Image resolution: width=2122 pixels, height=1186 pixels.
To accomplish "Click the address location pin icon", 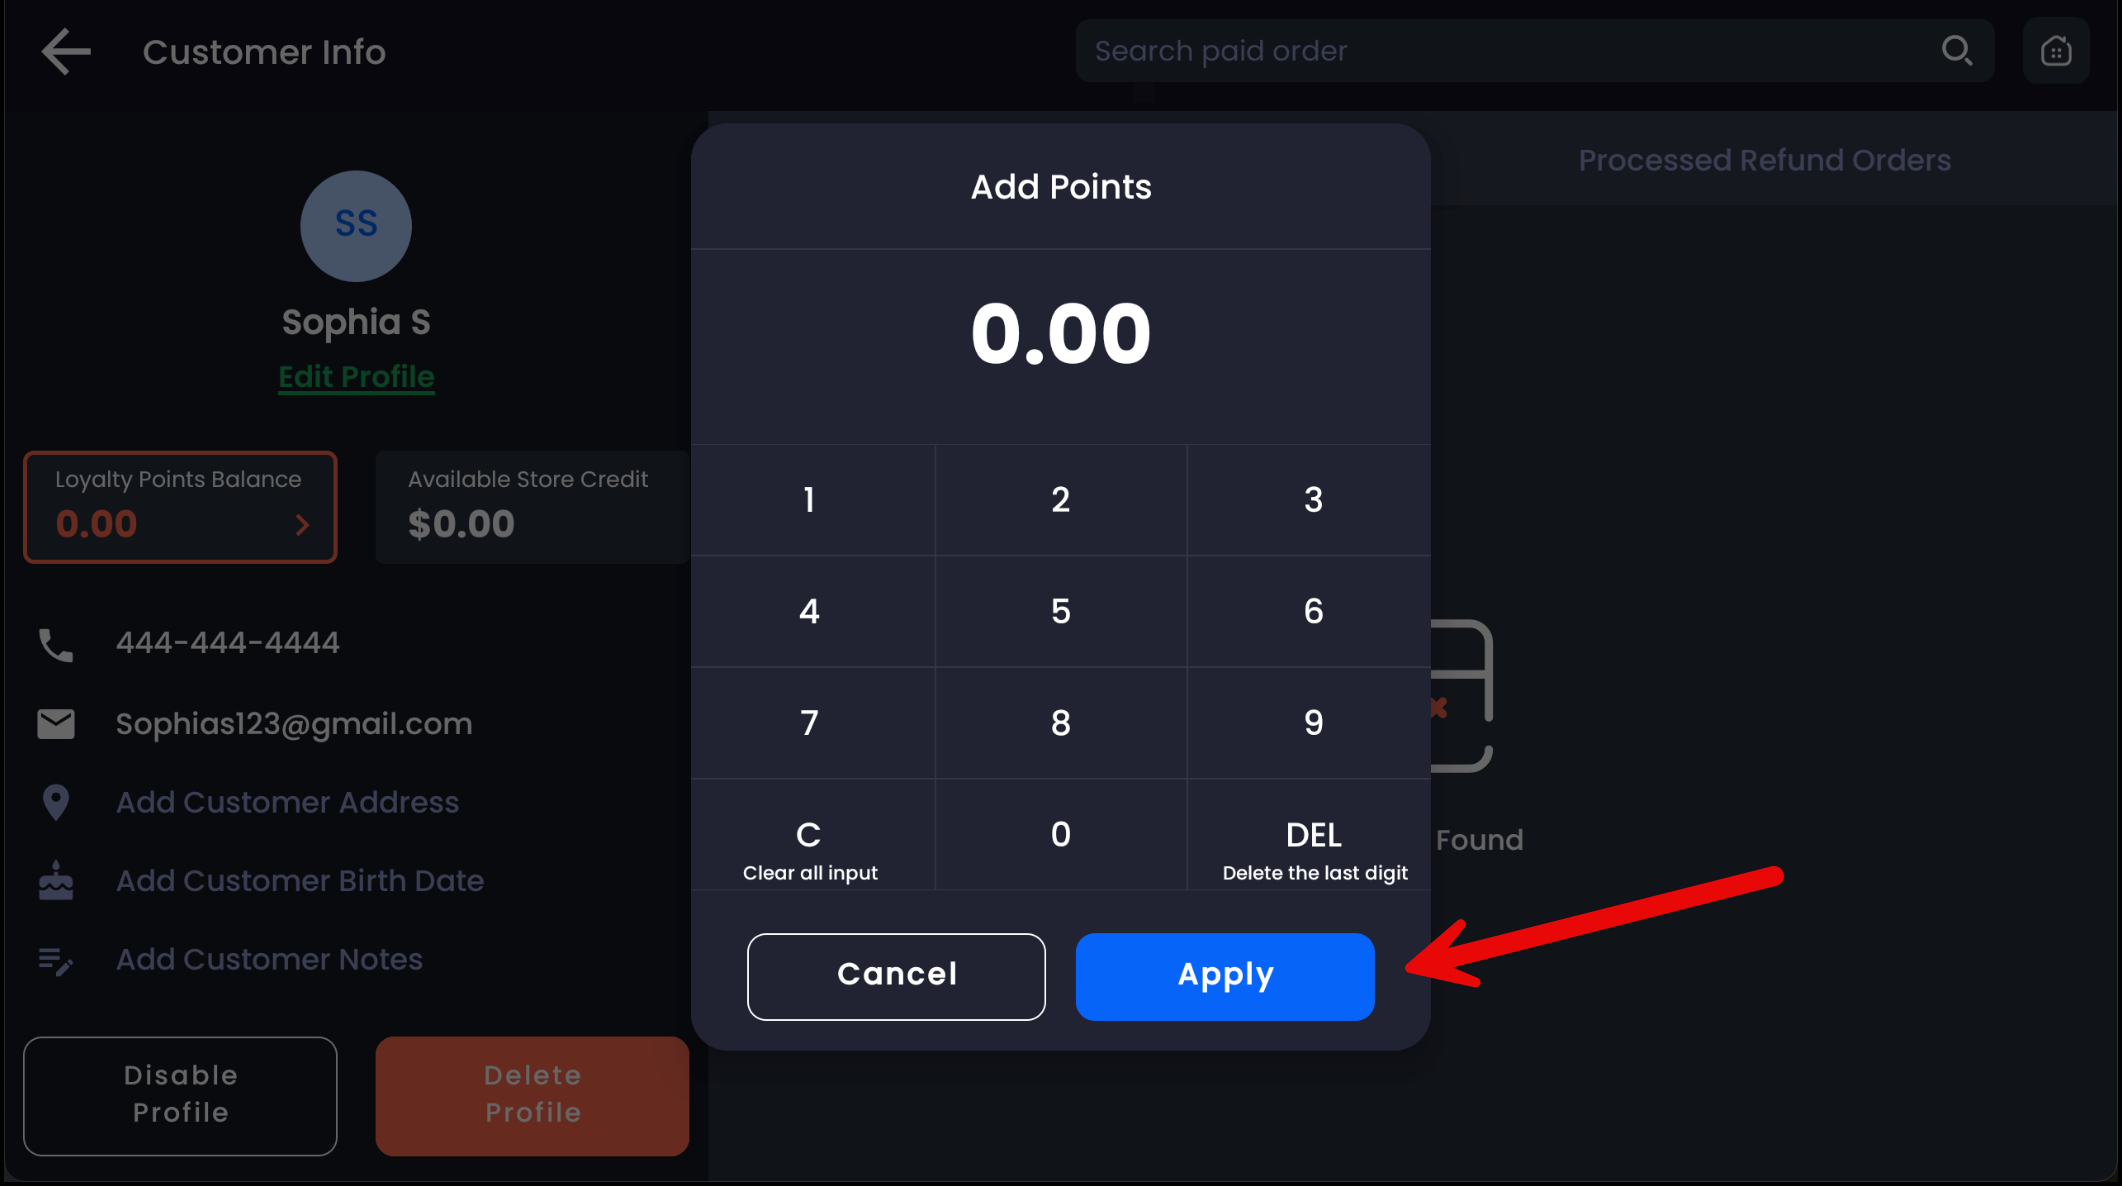I will (x=56, y=802).
